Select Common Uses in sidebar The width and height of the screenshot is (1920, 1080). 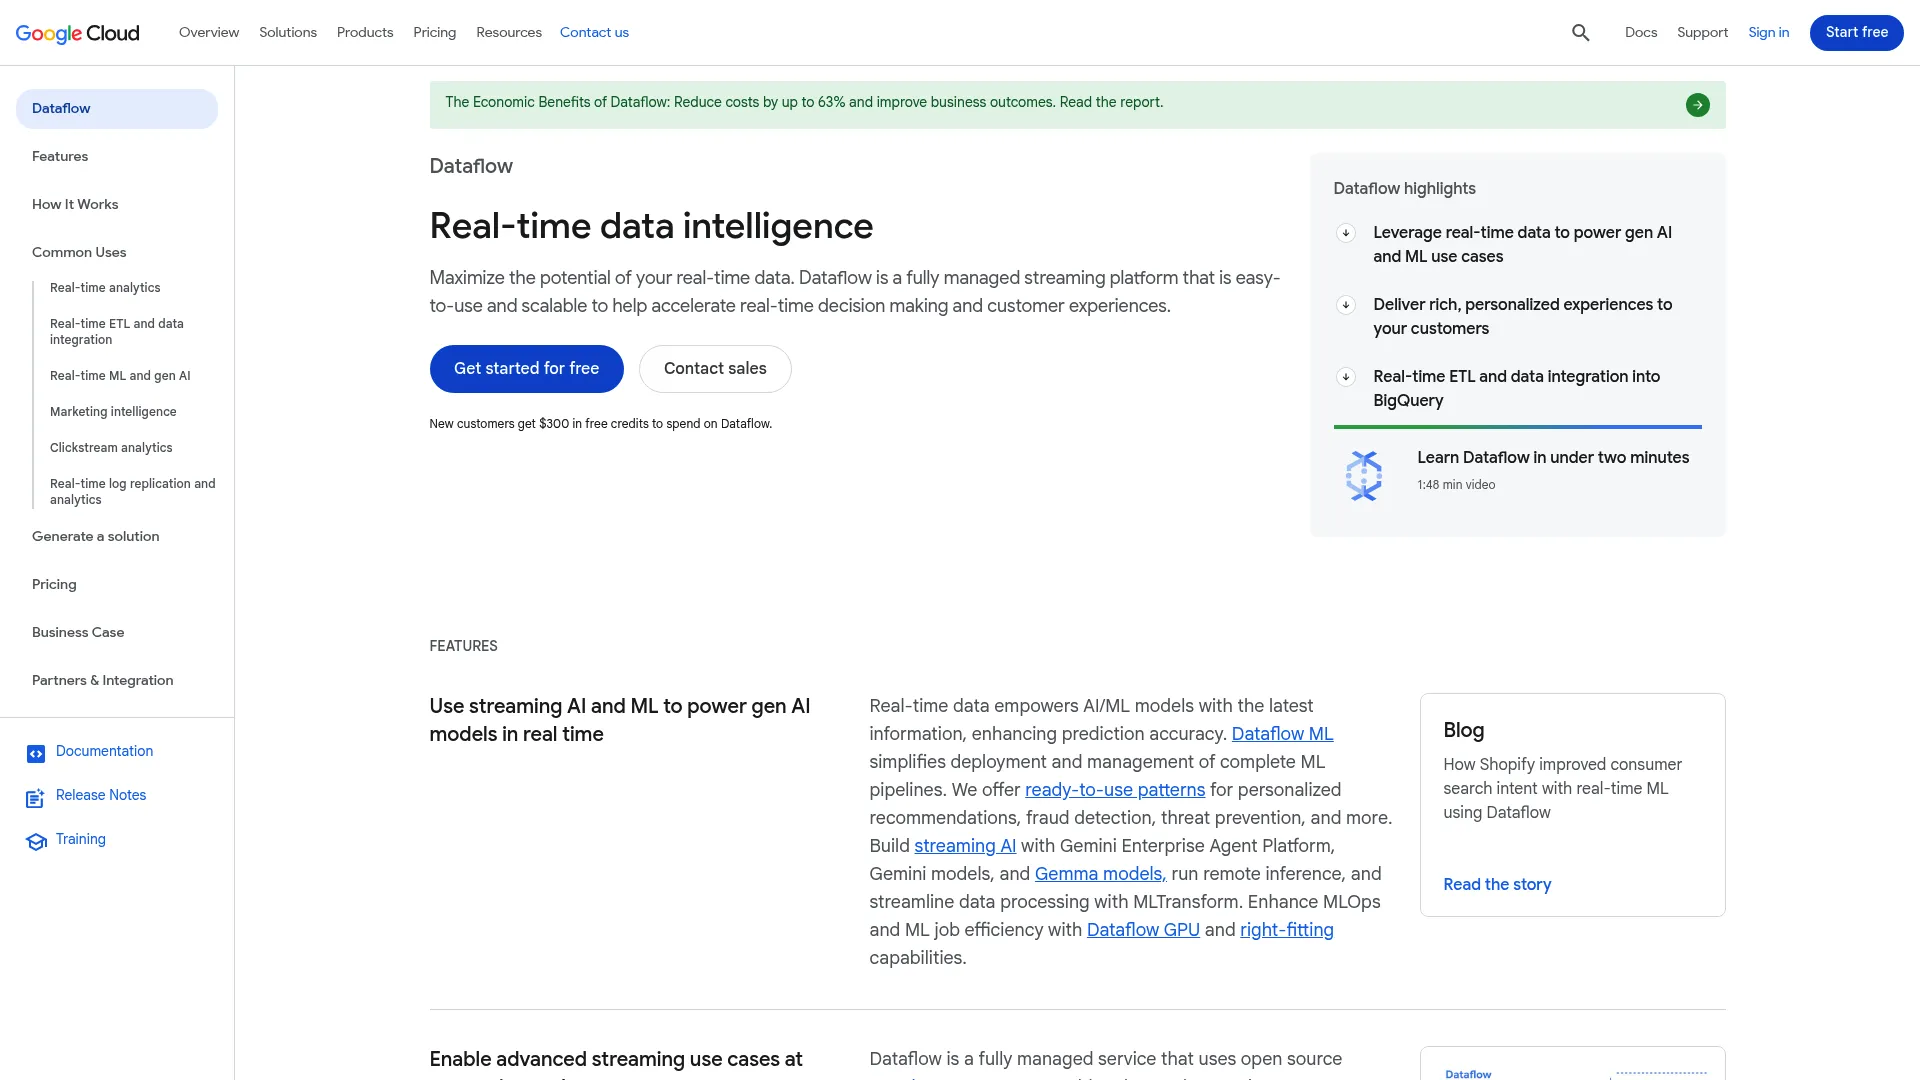[x=79, y=253]
